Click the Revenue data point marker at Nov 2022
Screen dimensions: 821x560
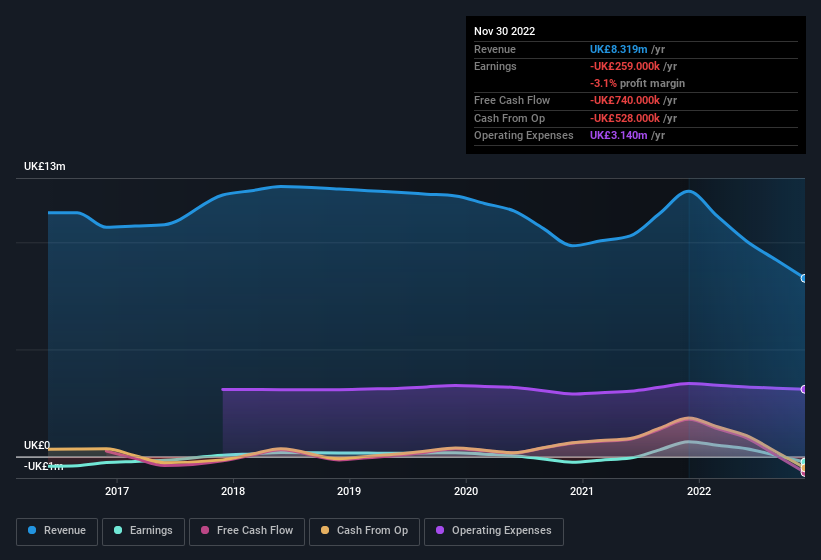(804, 278)
